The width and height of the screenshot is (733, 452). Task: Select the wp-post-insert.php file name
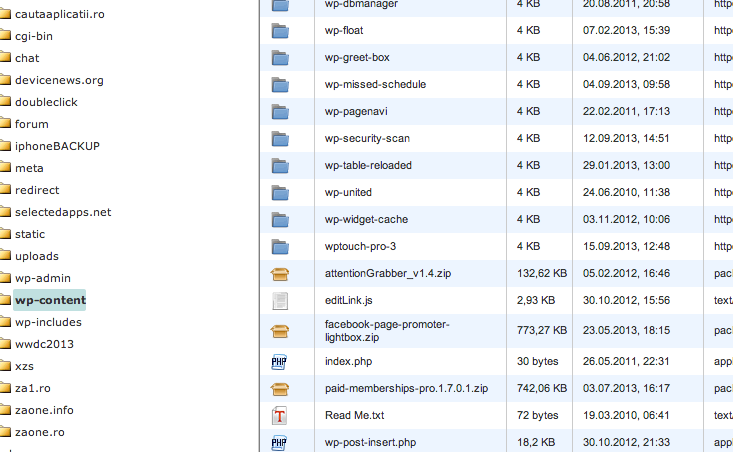371,442
